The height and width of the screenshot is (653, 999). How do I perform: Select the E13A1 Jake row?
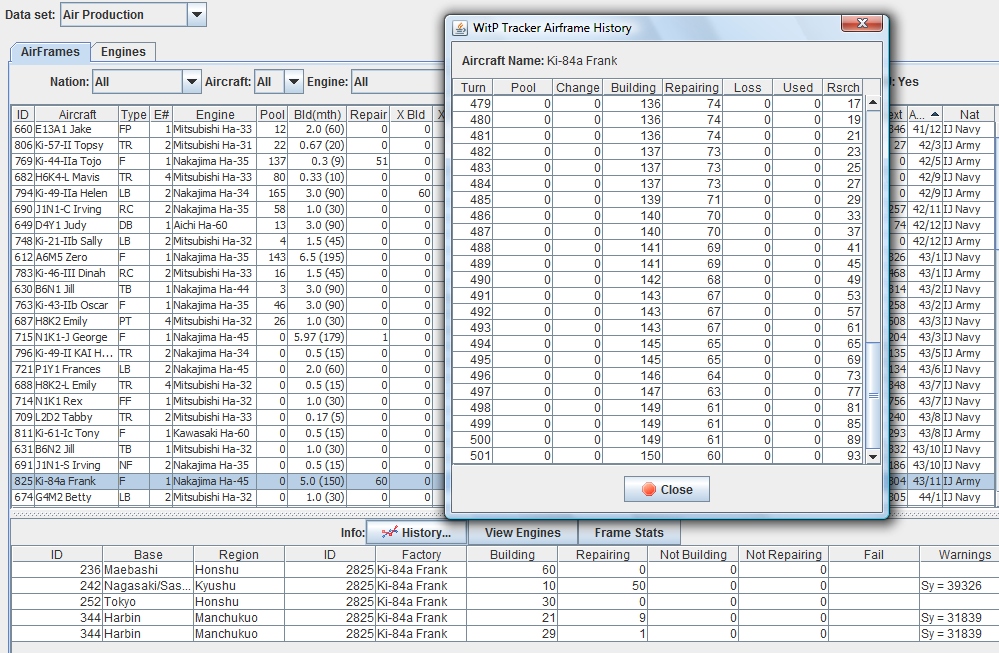pos(228,129)
